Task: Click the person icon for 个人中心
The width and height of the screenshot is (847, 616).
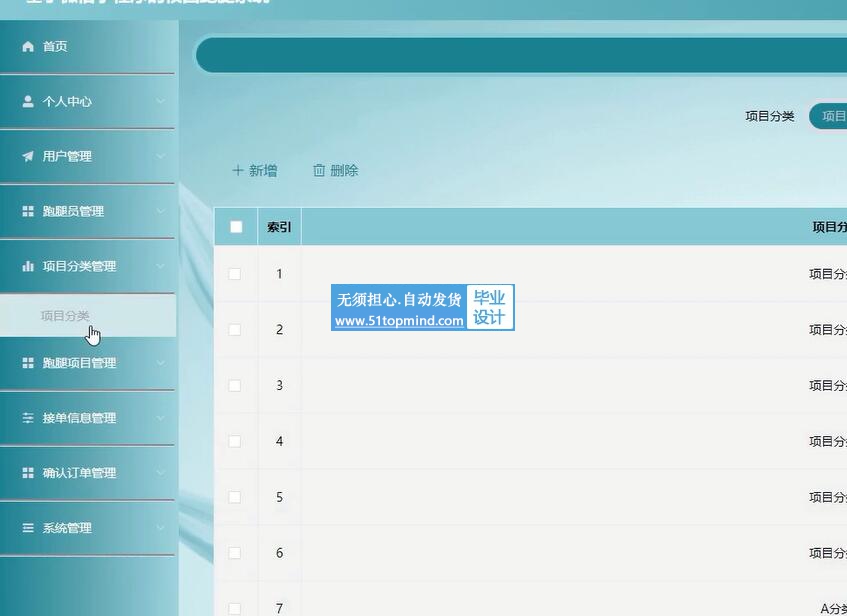Action: [x=28, y=102]
